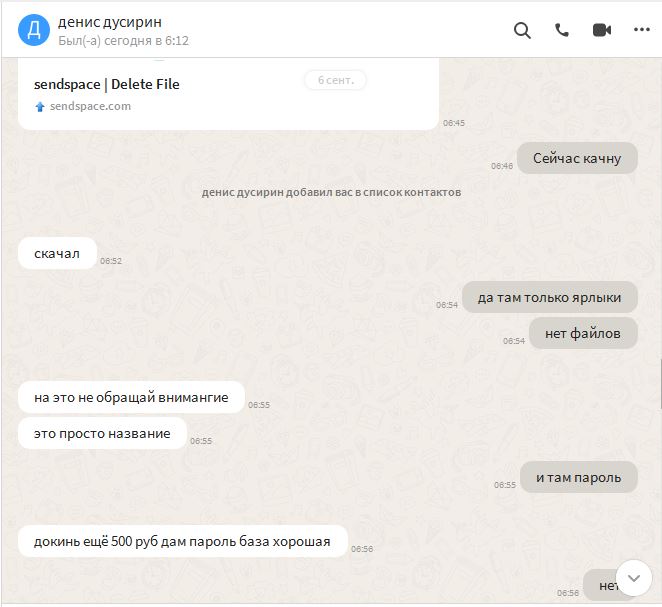
Task: Jump to latest message down-chevron button
Action: [x=634, y=578]
